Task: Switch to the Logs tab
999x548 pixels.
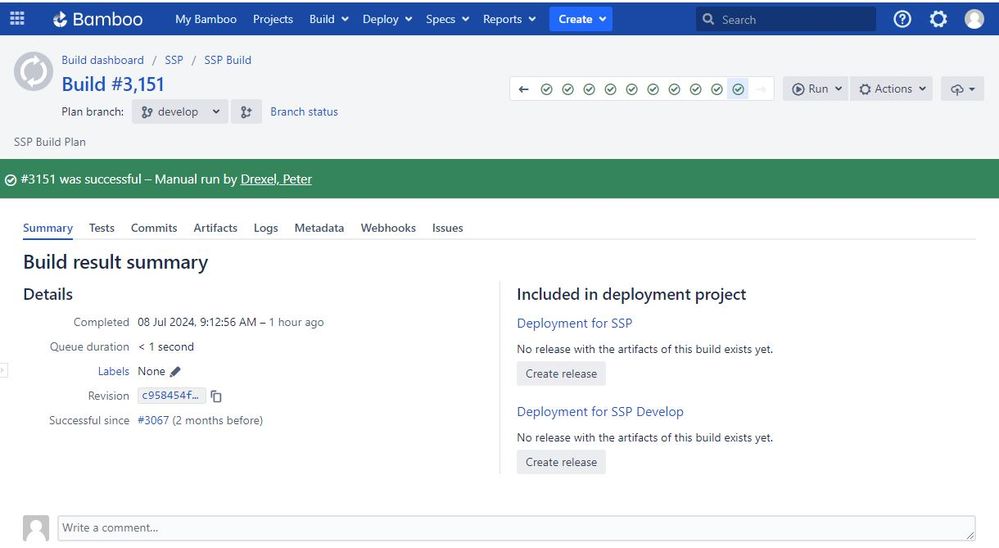Action: click(x=266, y=228)
